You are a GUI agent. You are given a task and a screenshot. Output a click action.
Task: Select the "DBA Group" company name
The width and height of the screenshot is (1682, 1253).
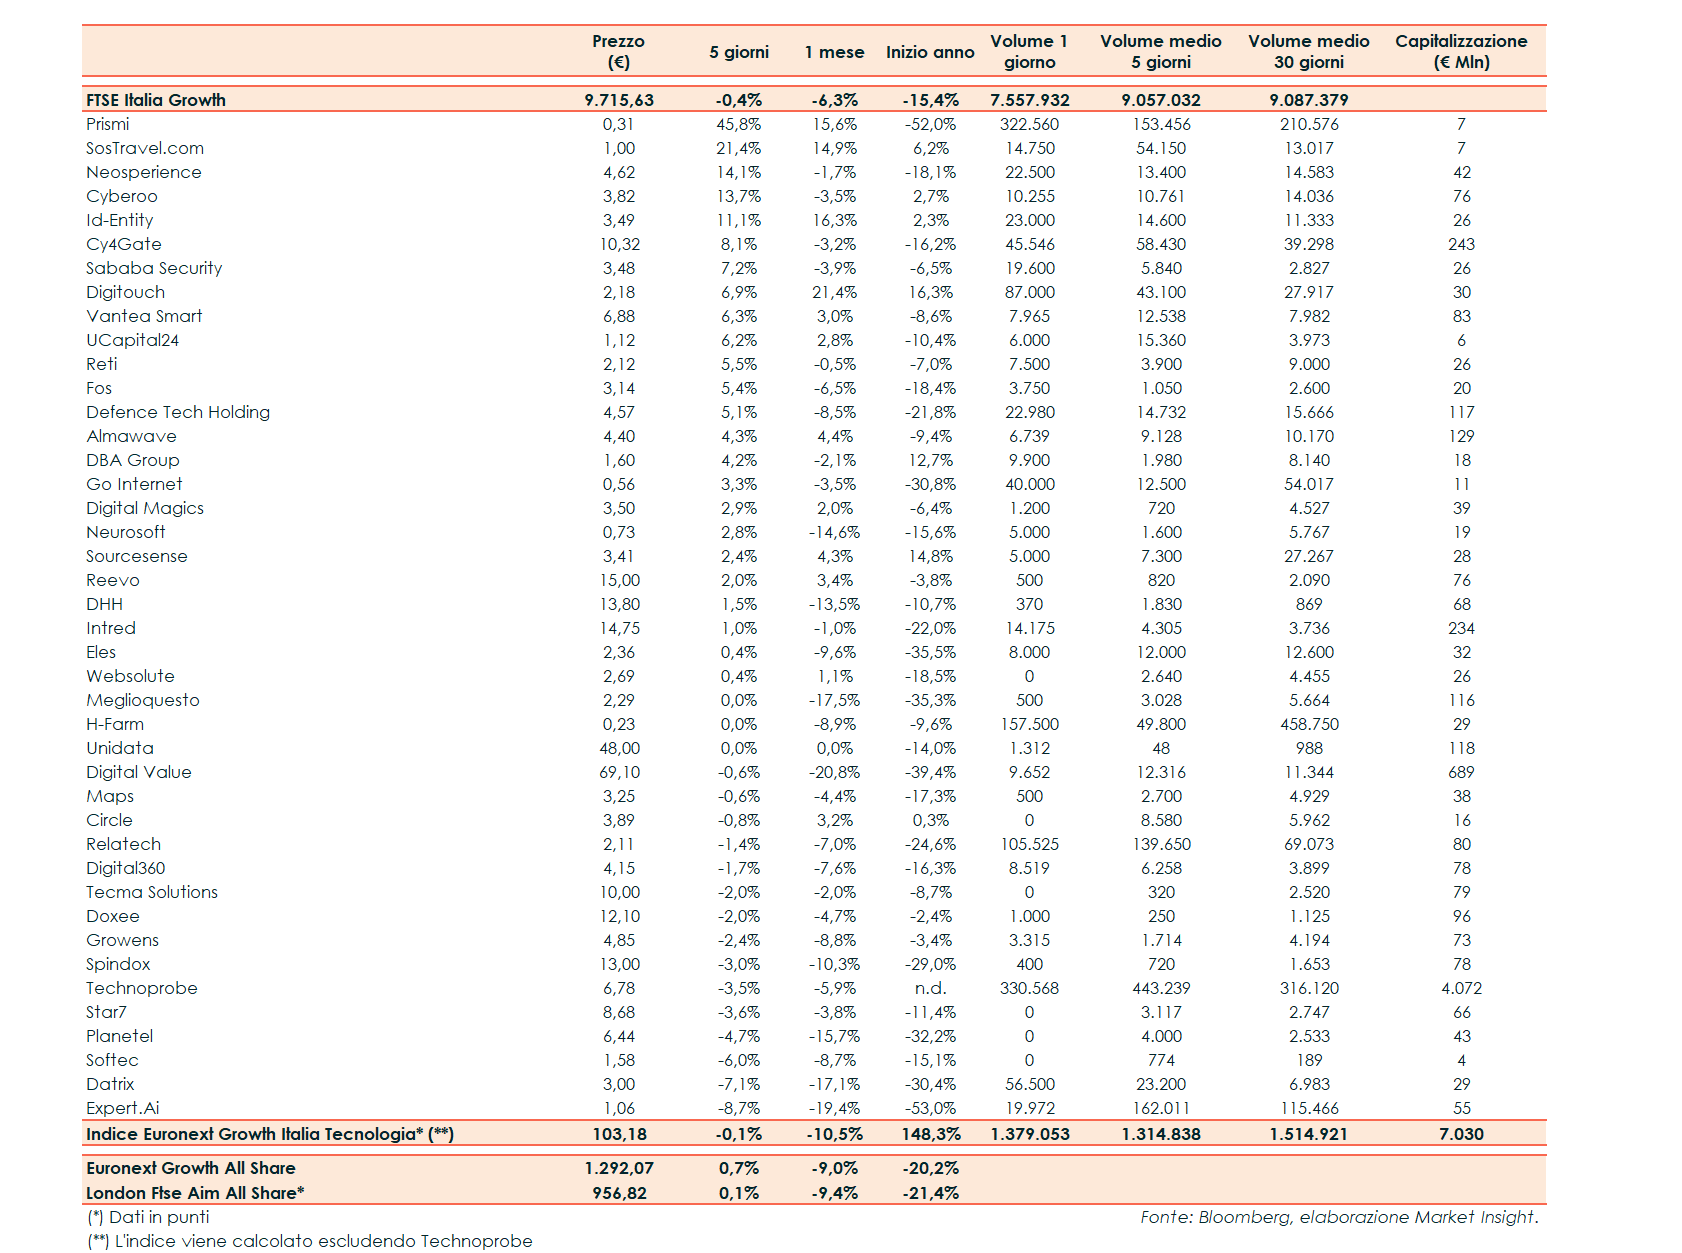point(133,460)
